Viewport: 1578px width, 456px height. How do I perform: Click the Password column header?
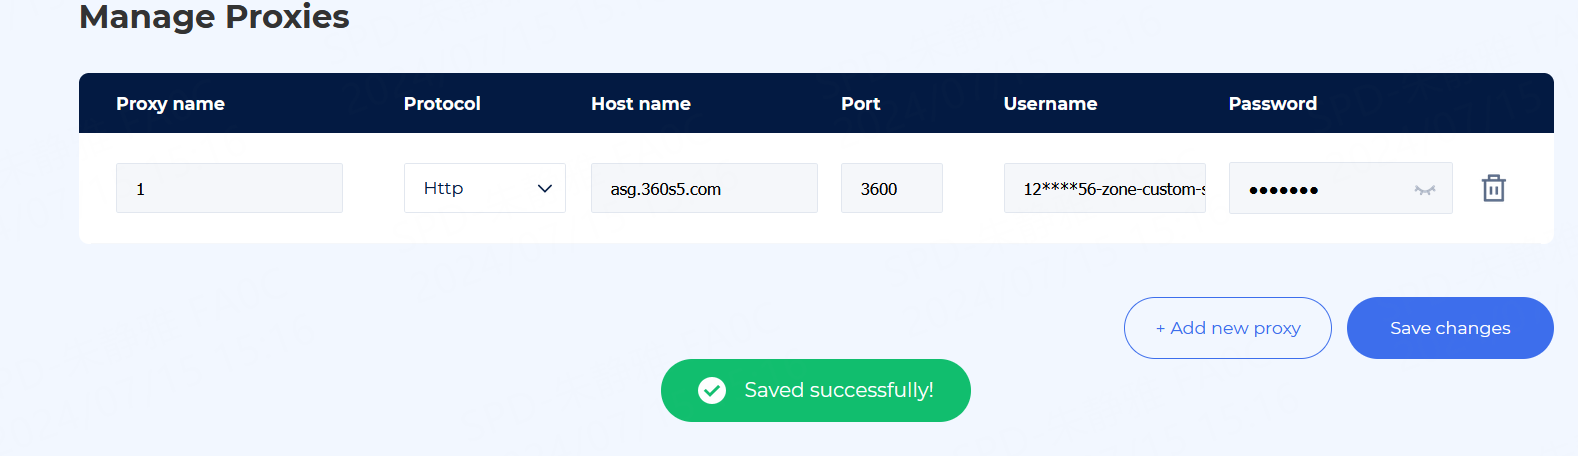(1272, 104)
